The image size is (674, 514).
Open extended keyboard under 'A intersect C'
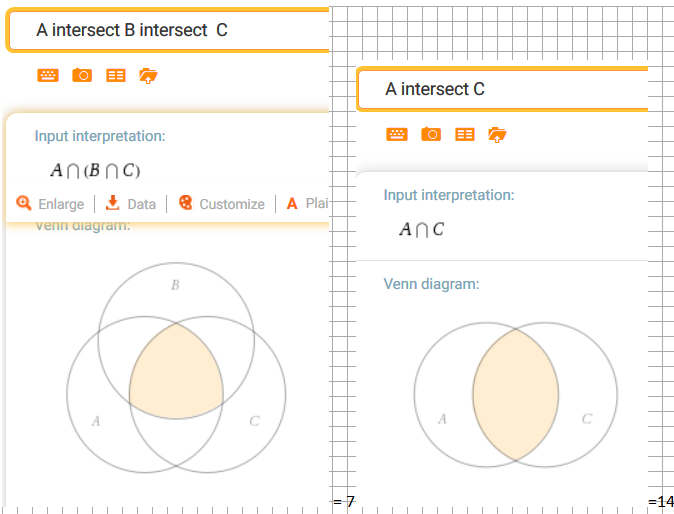click(397, 134)
